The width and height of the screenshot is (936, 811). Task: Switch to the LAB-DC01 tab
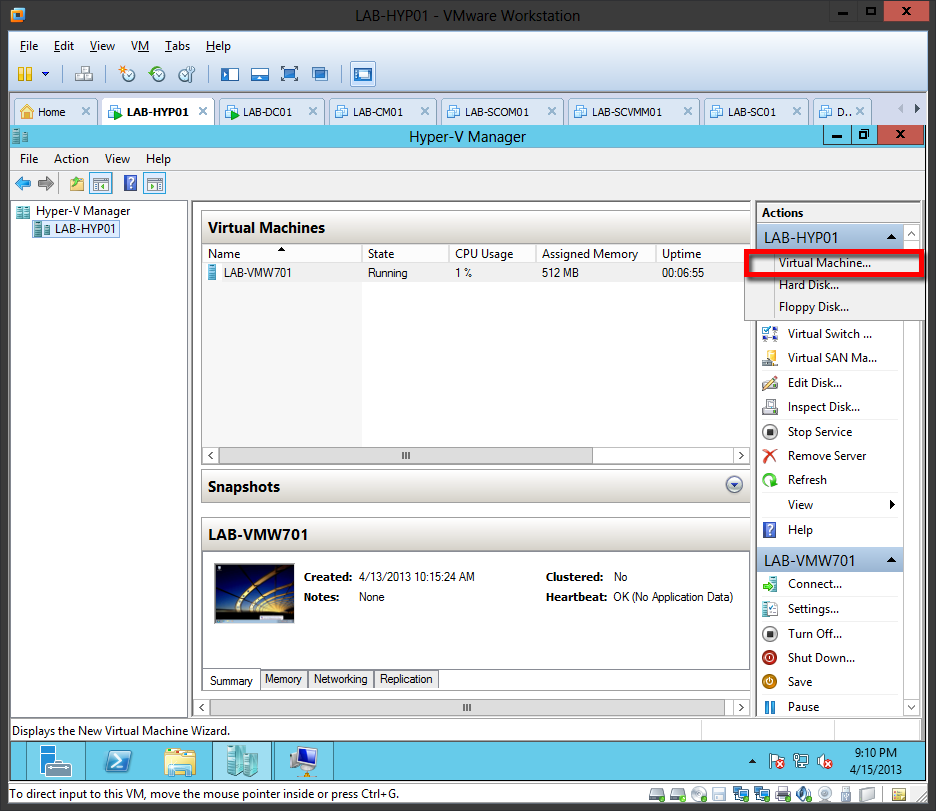point(267,112)
